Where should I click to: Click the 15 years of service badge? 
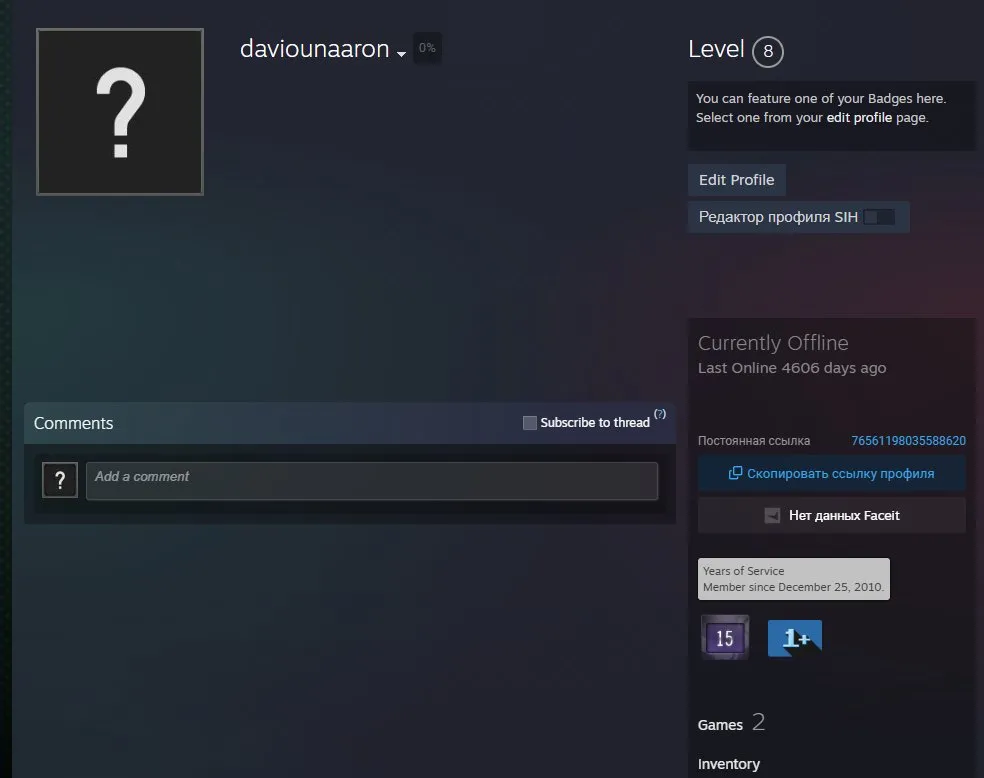coord(725,637)
